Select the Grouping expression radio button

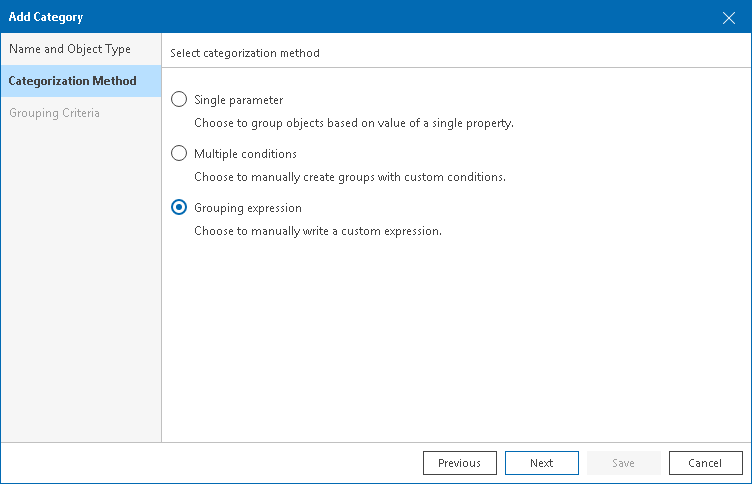pos(179,208)
